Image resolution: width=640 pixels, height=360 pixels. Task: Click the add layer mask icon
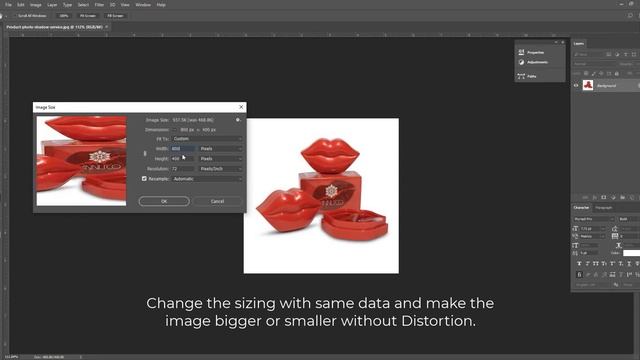(x=604, y=197)
